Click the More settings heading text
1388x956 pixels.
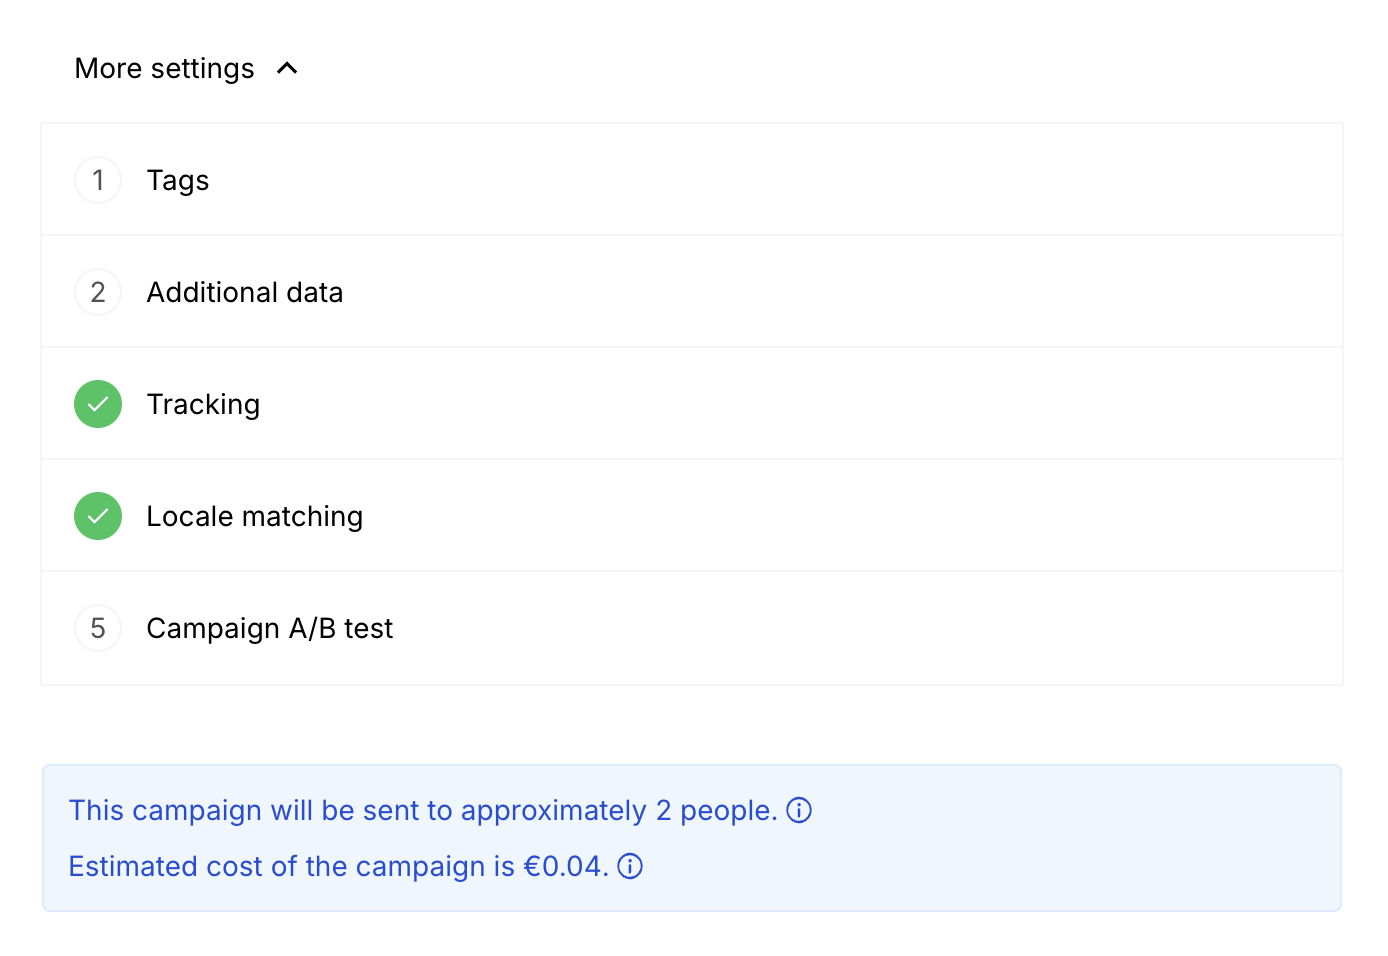(x=164, y=68)
